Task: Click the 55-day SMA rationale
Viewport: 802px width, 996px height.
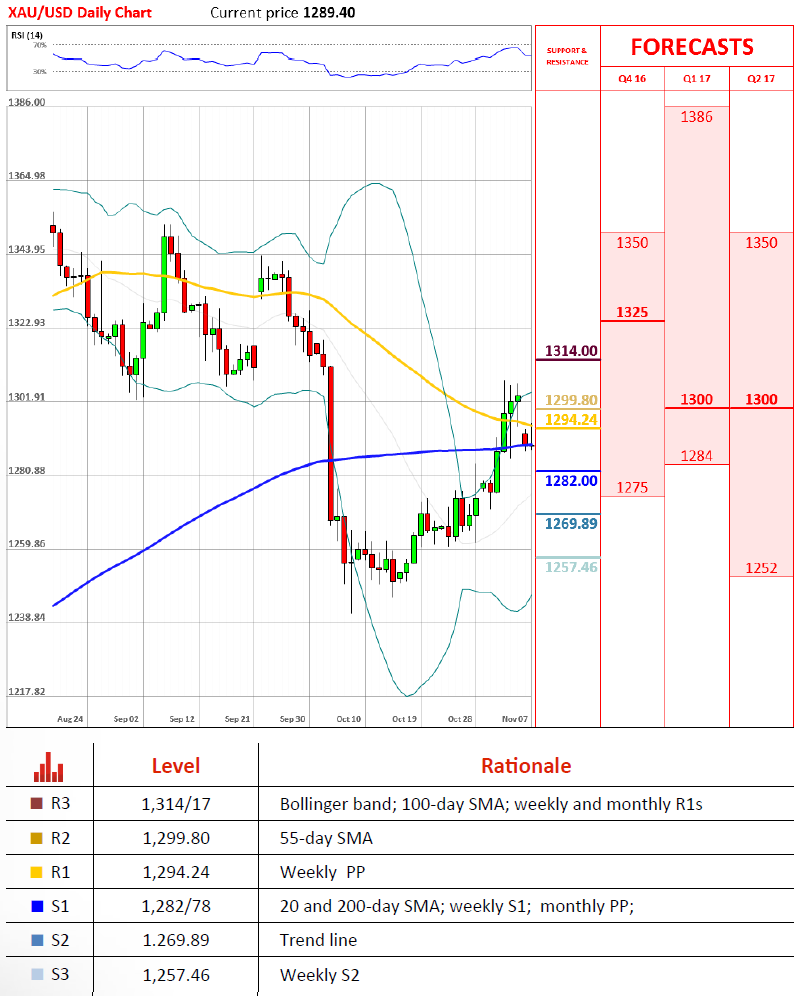Action: (326, 838)
